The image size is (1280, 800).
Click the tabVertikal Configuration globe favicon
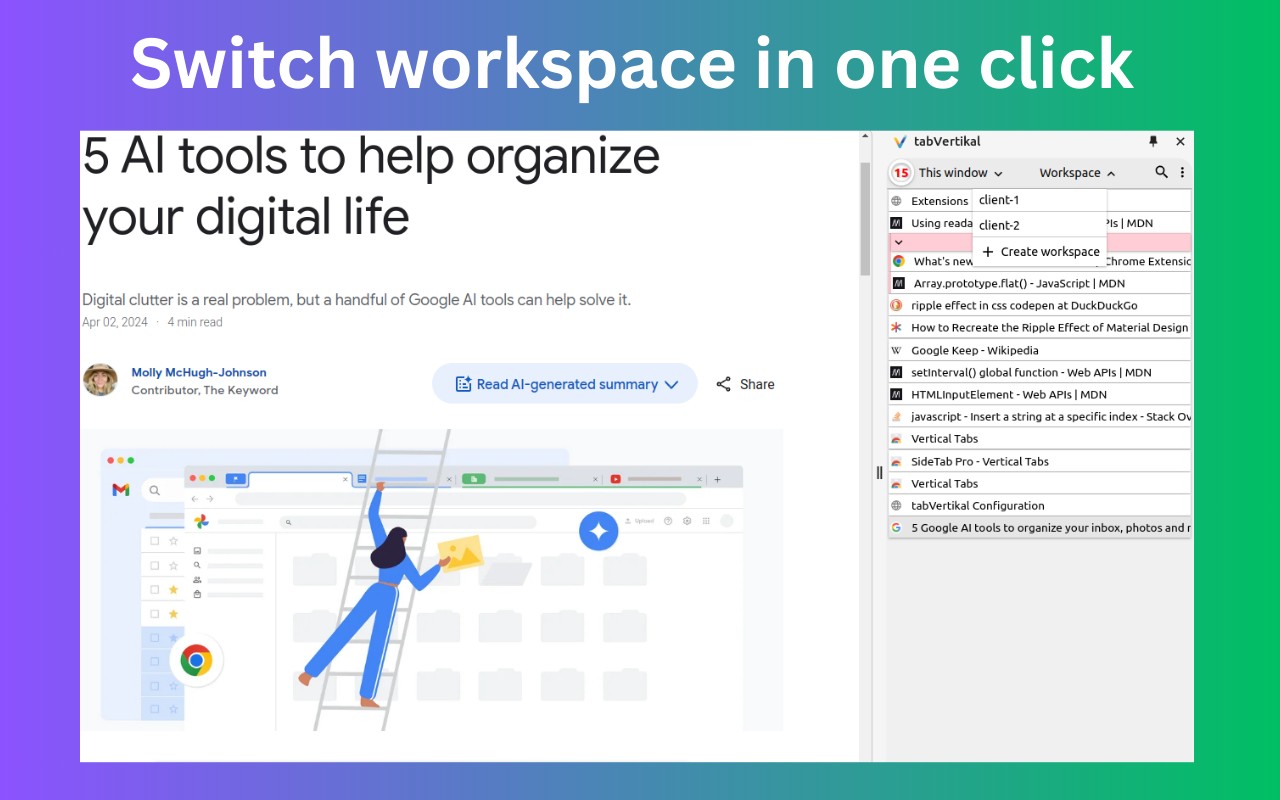click(897, 505)
